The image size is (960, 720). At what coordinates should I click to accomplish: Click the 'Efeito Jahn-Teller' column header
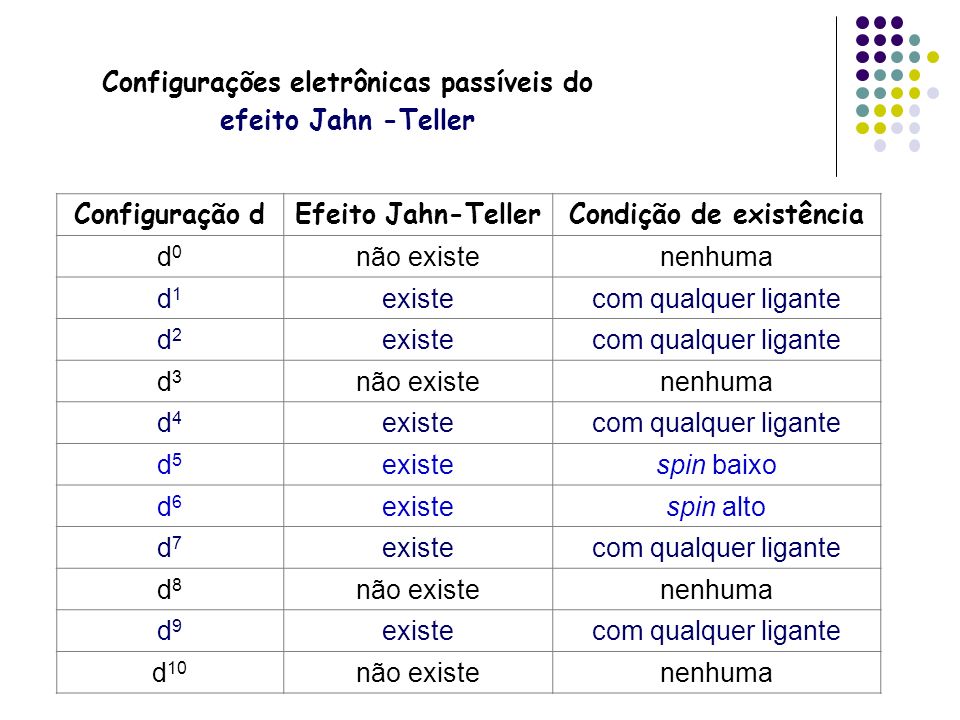point(418,215)
